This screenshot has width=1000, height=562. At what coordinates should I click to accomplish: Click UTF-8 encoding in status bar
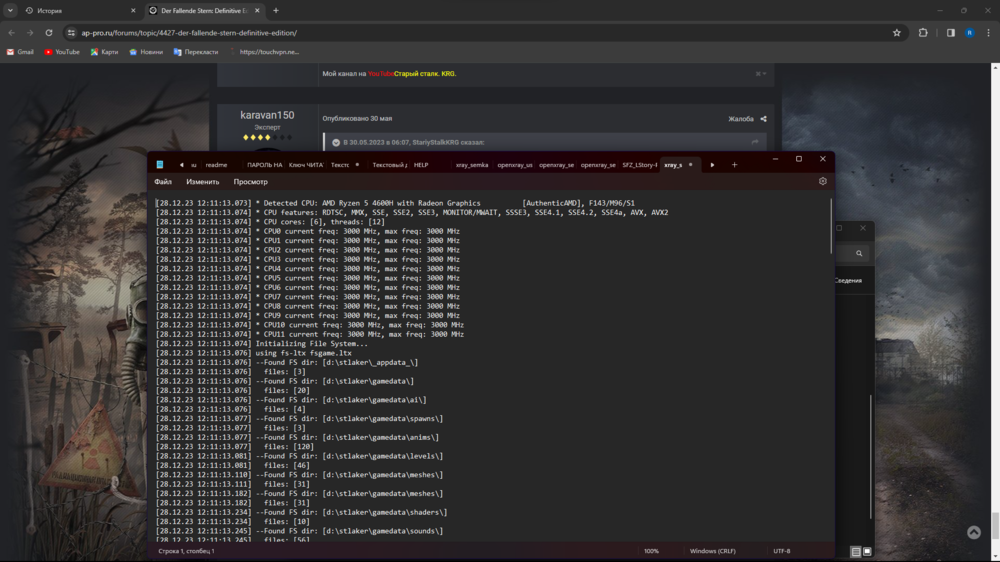(x=781, y=551)
